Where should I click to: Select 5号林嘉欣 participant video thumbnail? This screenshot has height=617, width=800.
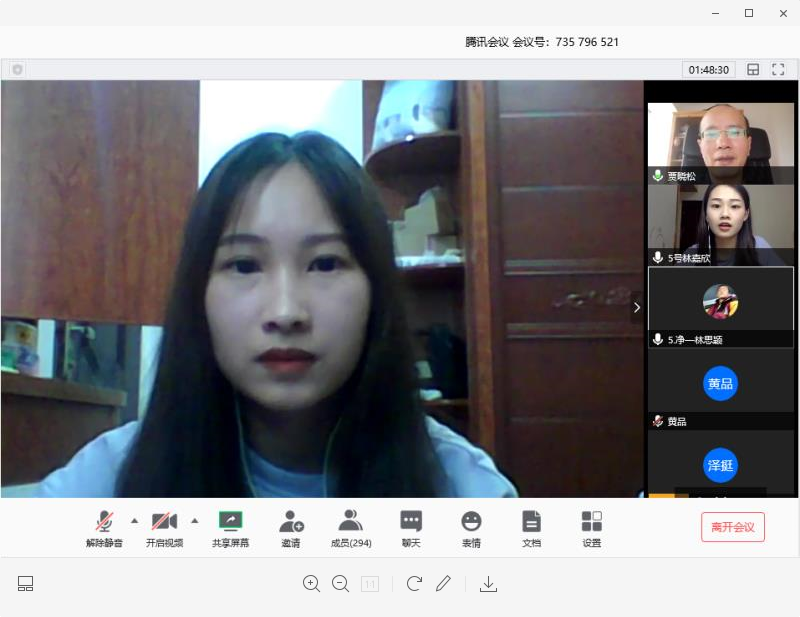point(720,225)
